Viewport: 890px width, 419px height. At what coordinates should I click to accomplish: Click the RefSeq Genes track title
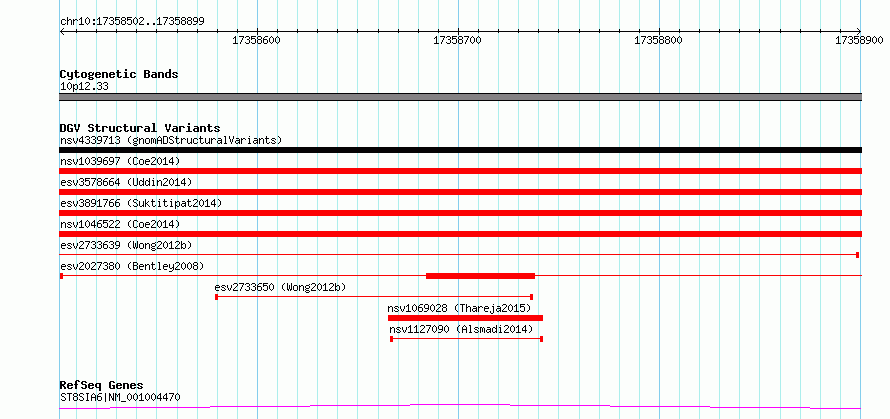[x=102, y=386]
